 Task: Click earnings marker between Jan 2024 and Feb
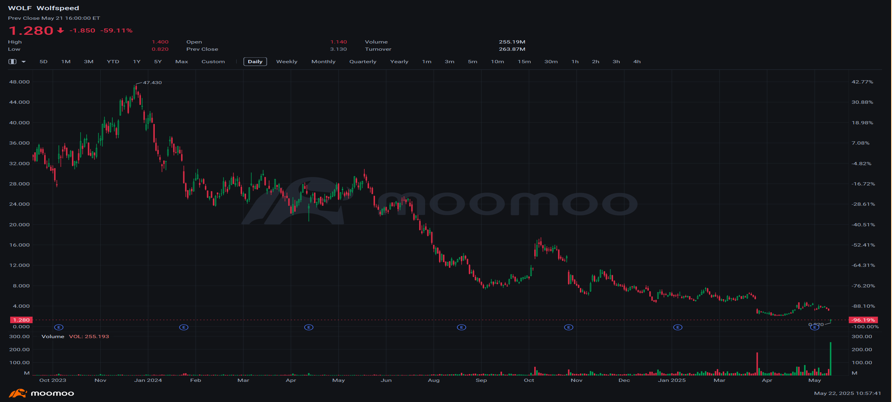pos(183,328)
